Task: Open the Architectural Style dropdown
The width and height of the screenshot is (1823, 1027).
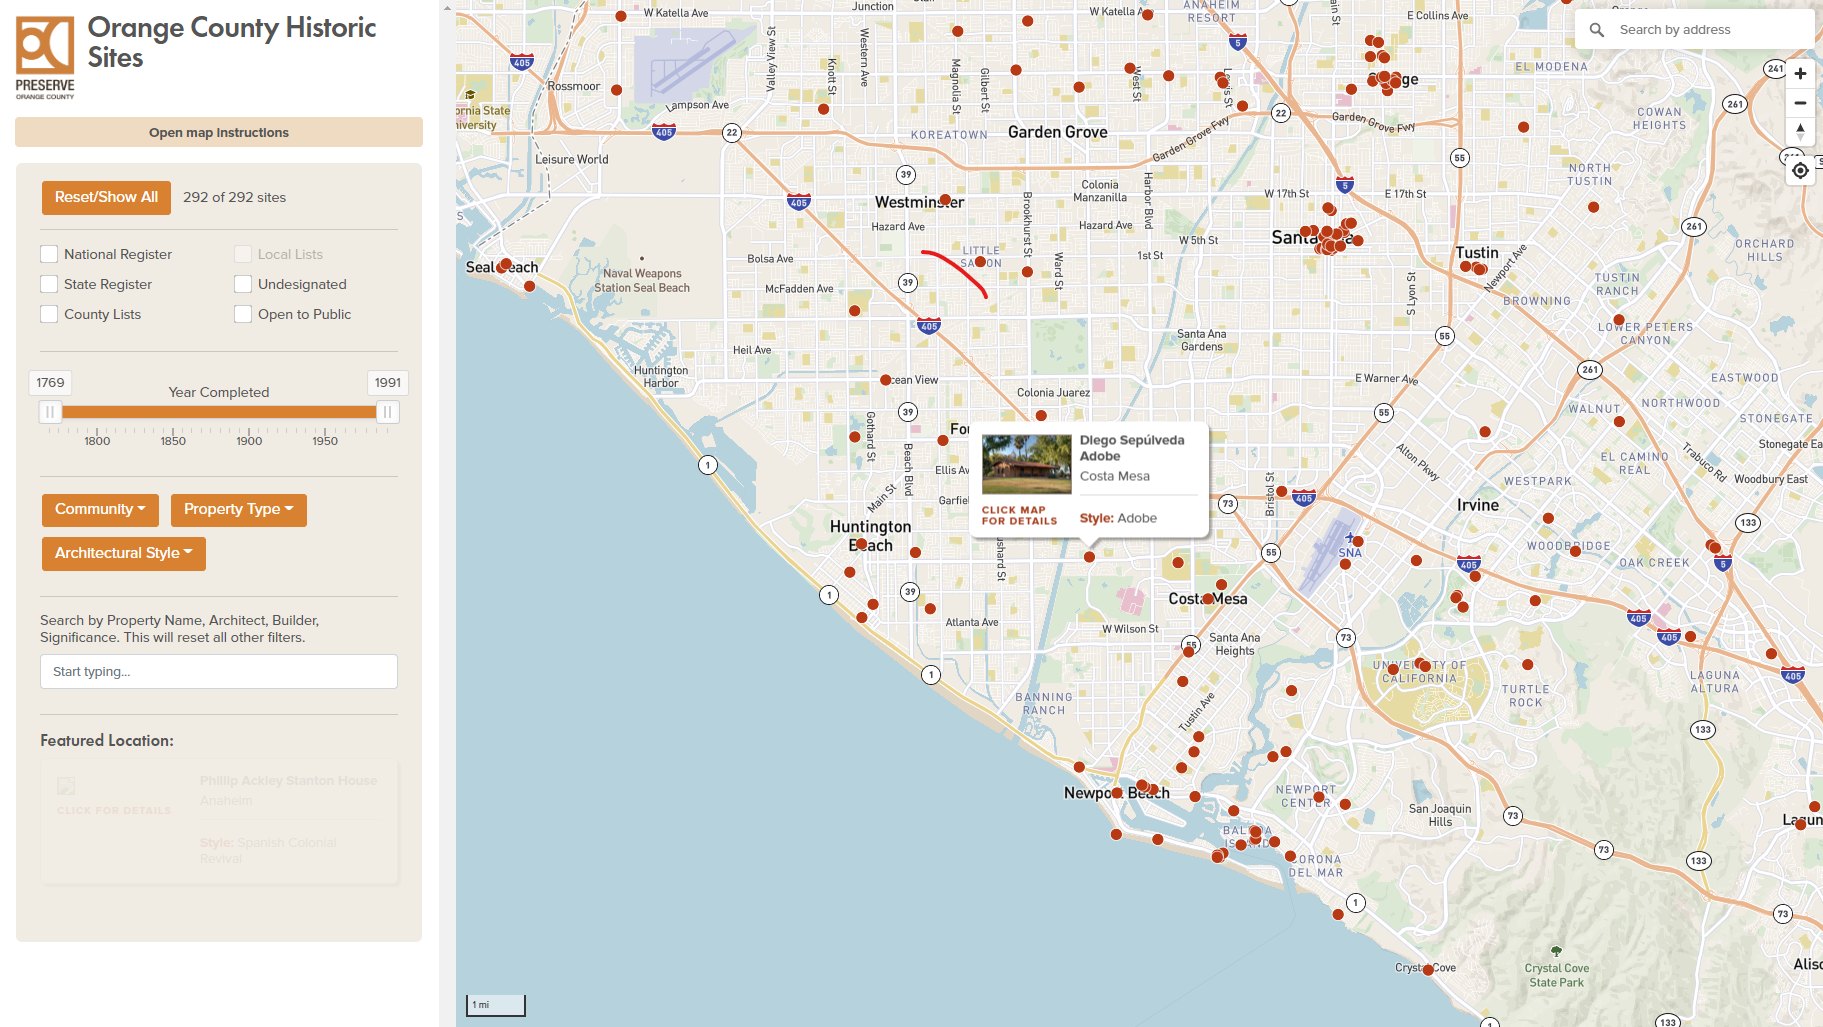Action: (x=123, y=553)
